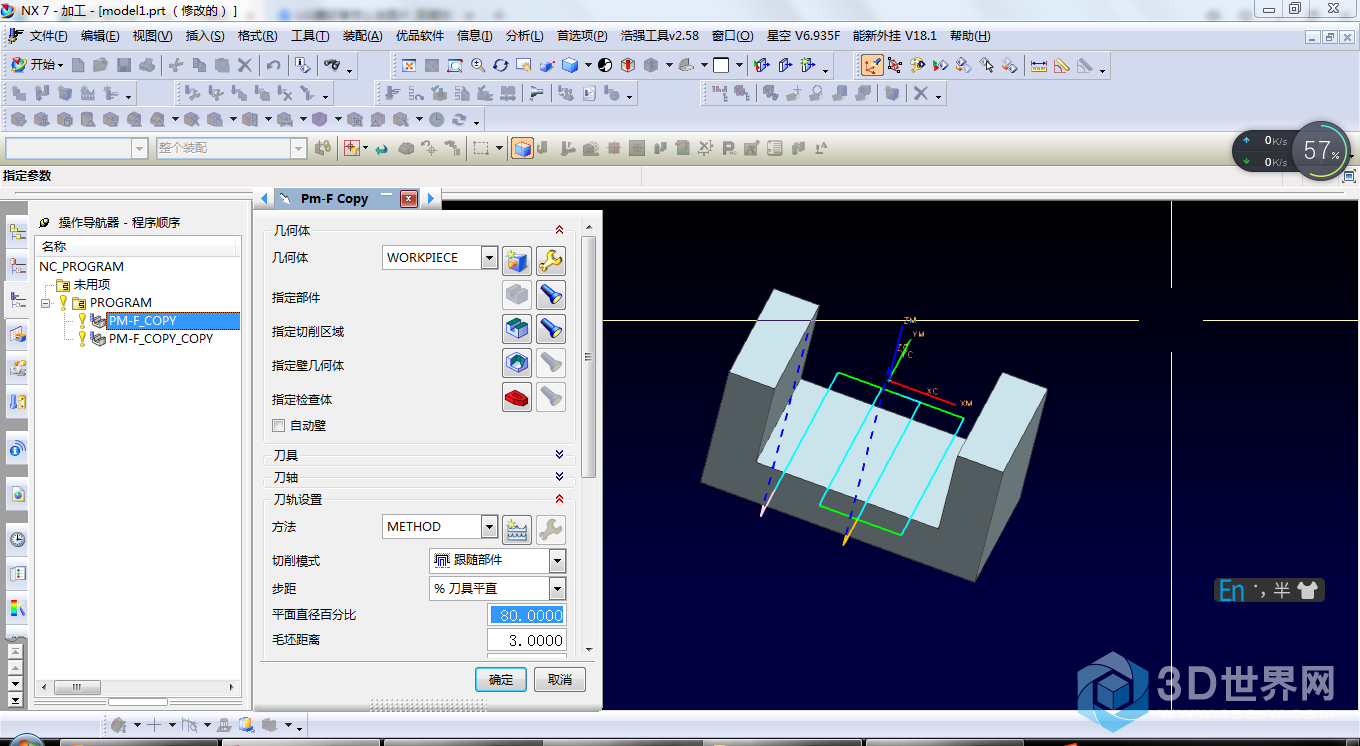1360x746 pixels.
Task: Click the dialog previous arrow left of Pm-F Copy
Action: pos(264,199)
